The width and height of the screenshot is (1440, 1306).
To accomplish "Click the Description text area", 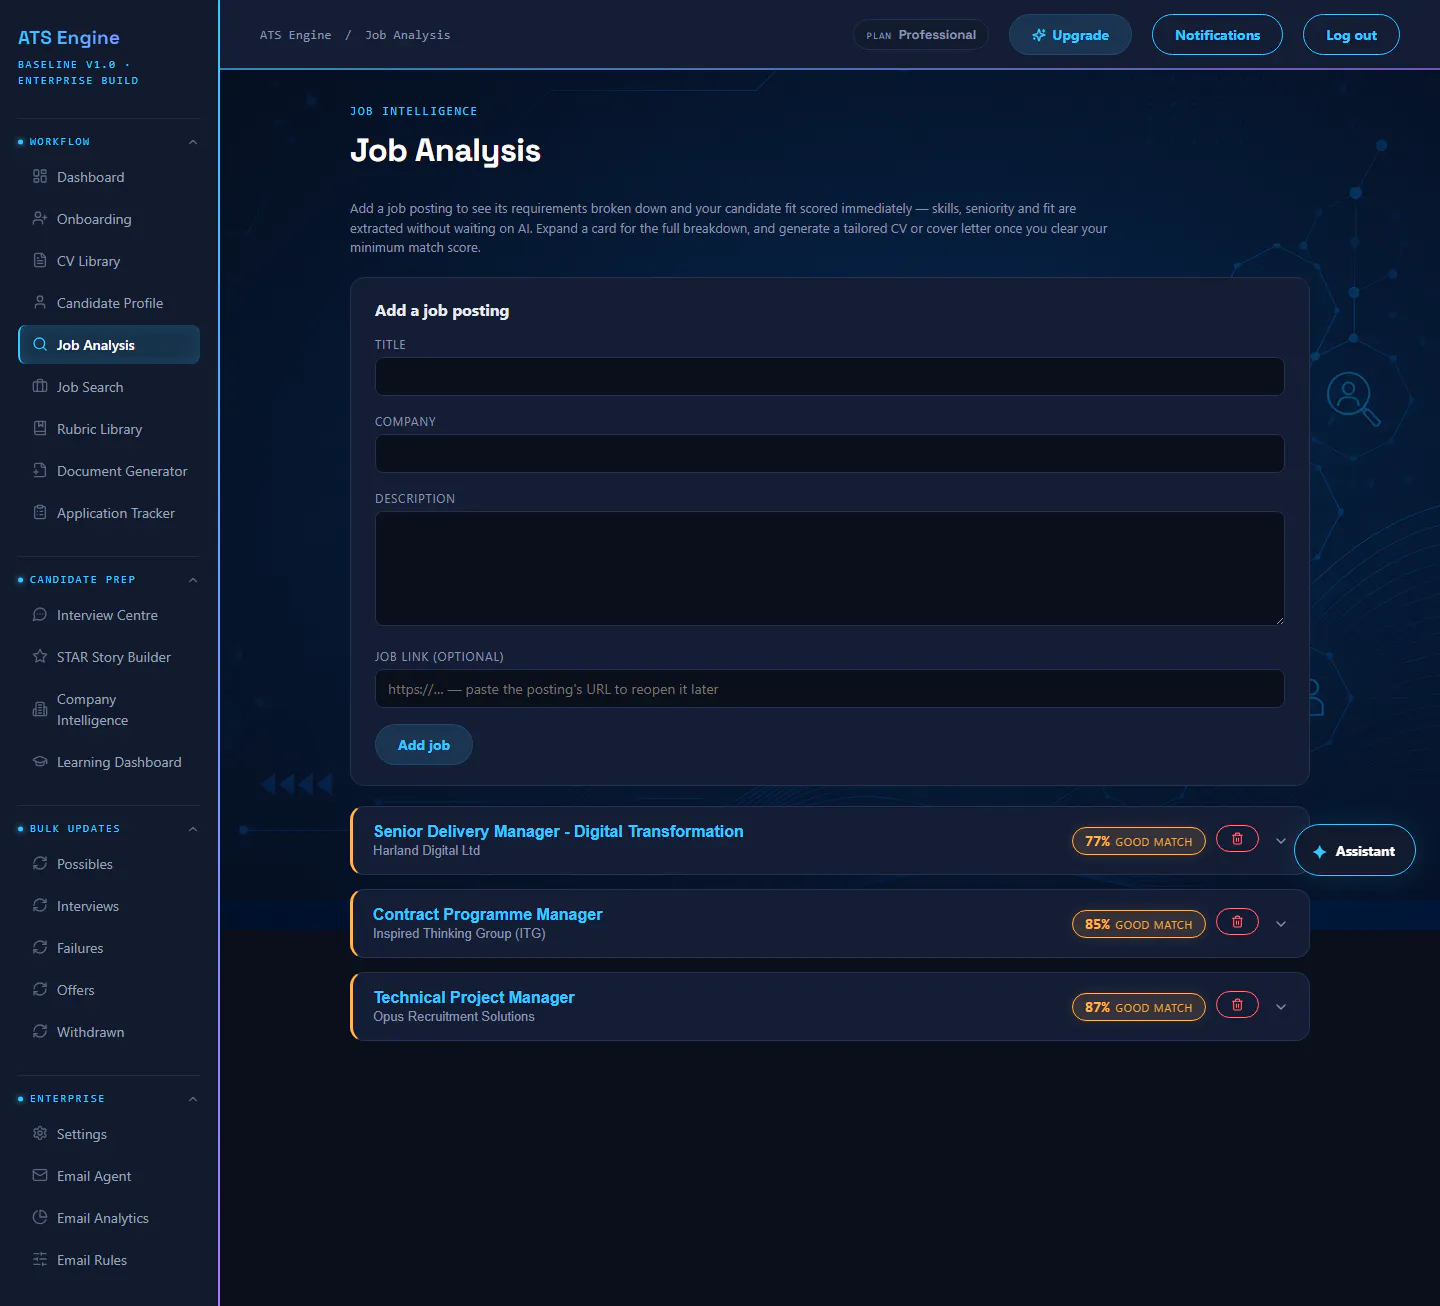I will coord(829,569).
